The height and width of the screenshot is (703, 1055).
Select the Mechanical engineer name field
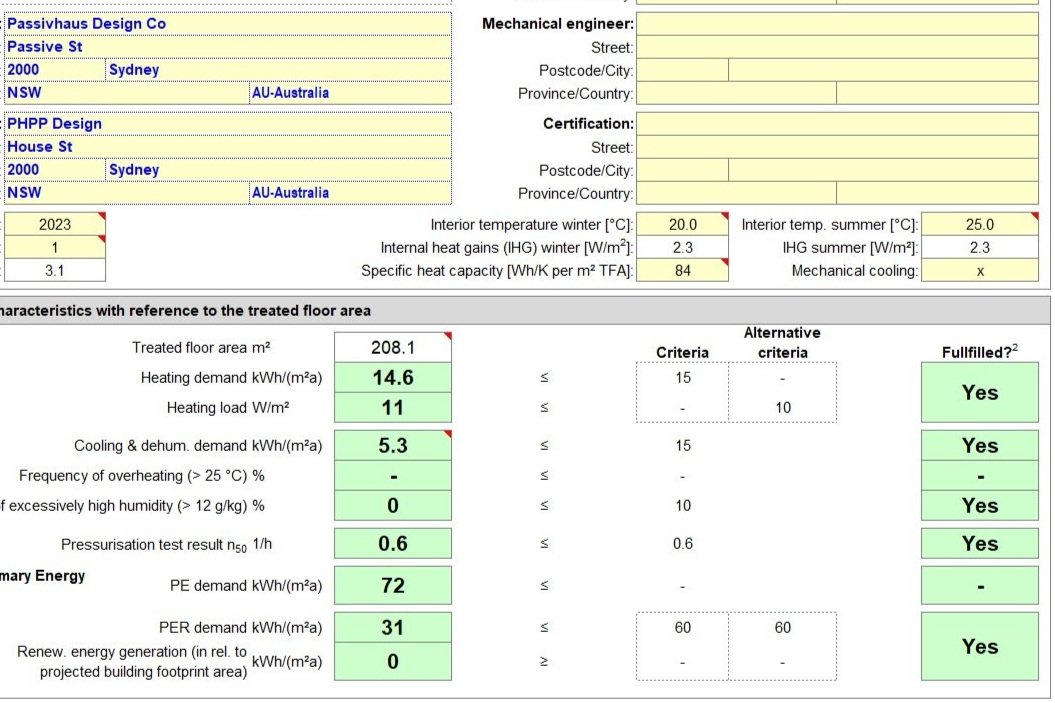pos(837,24)
